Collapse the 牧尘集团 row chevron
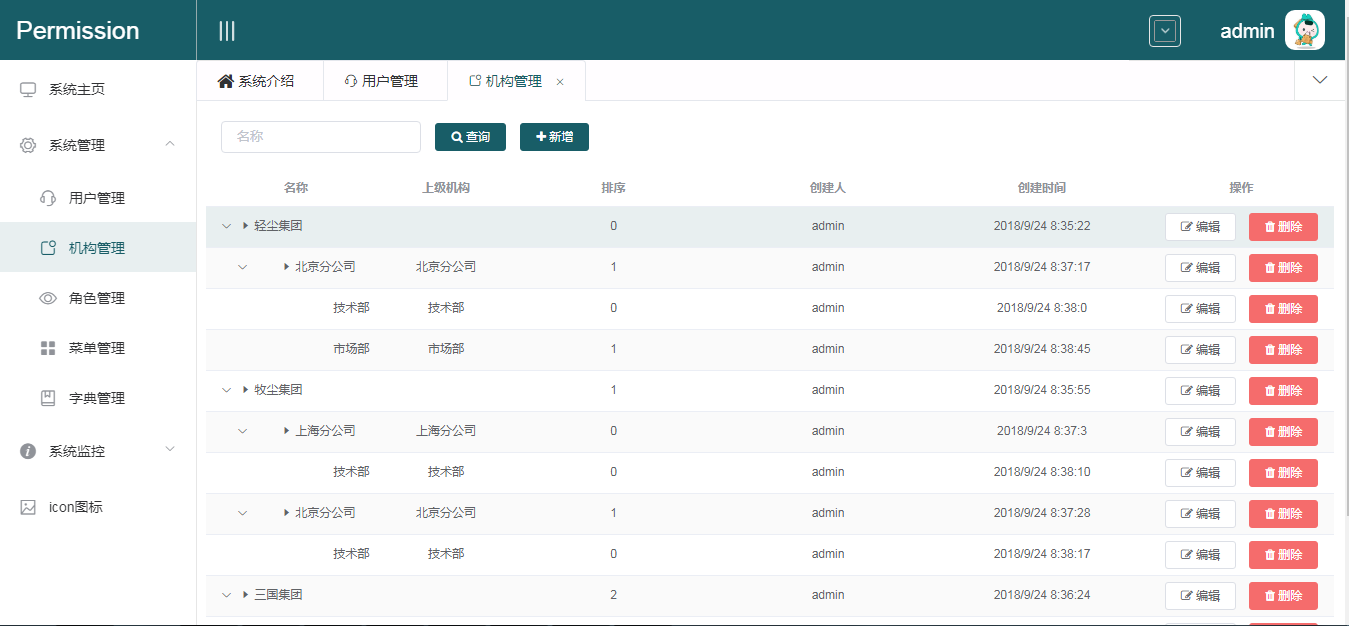1349x626 pixels. [226, 390]
